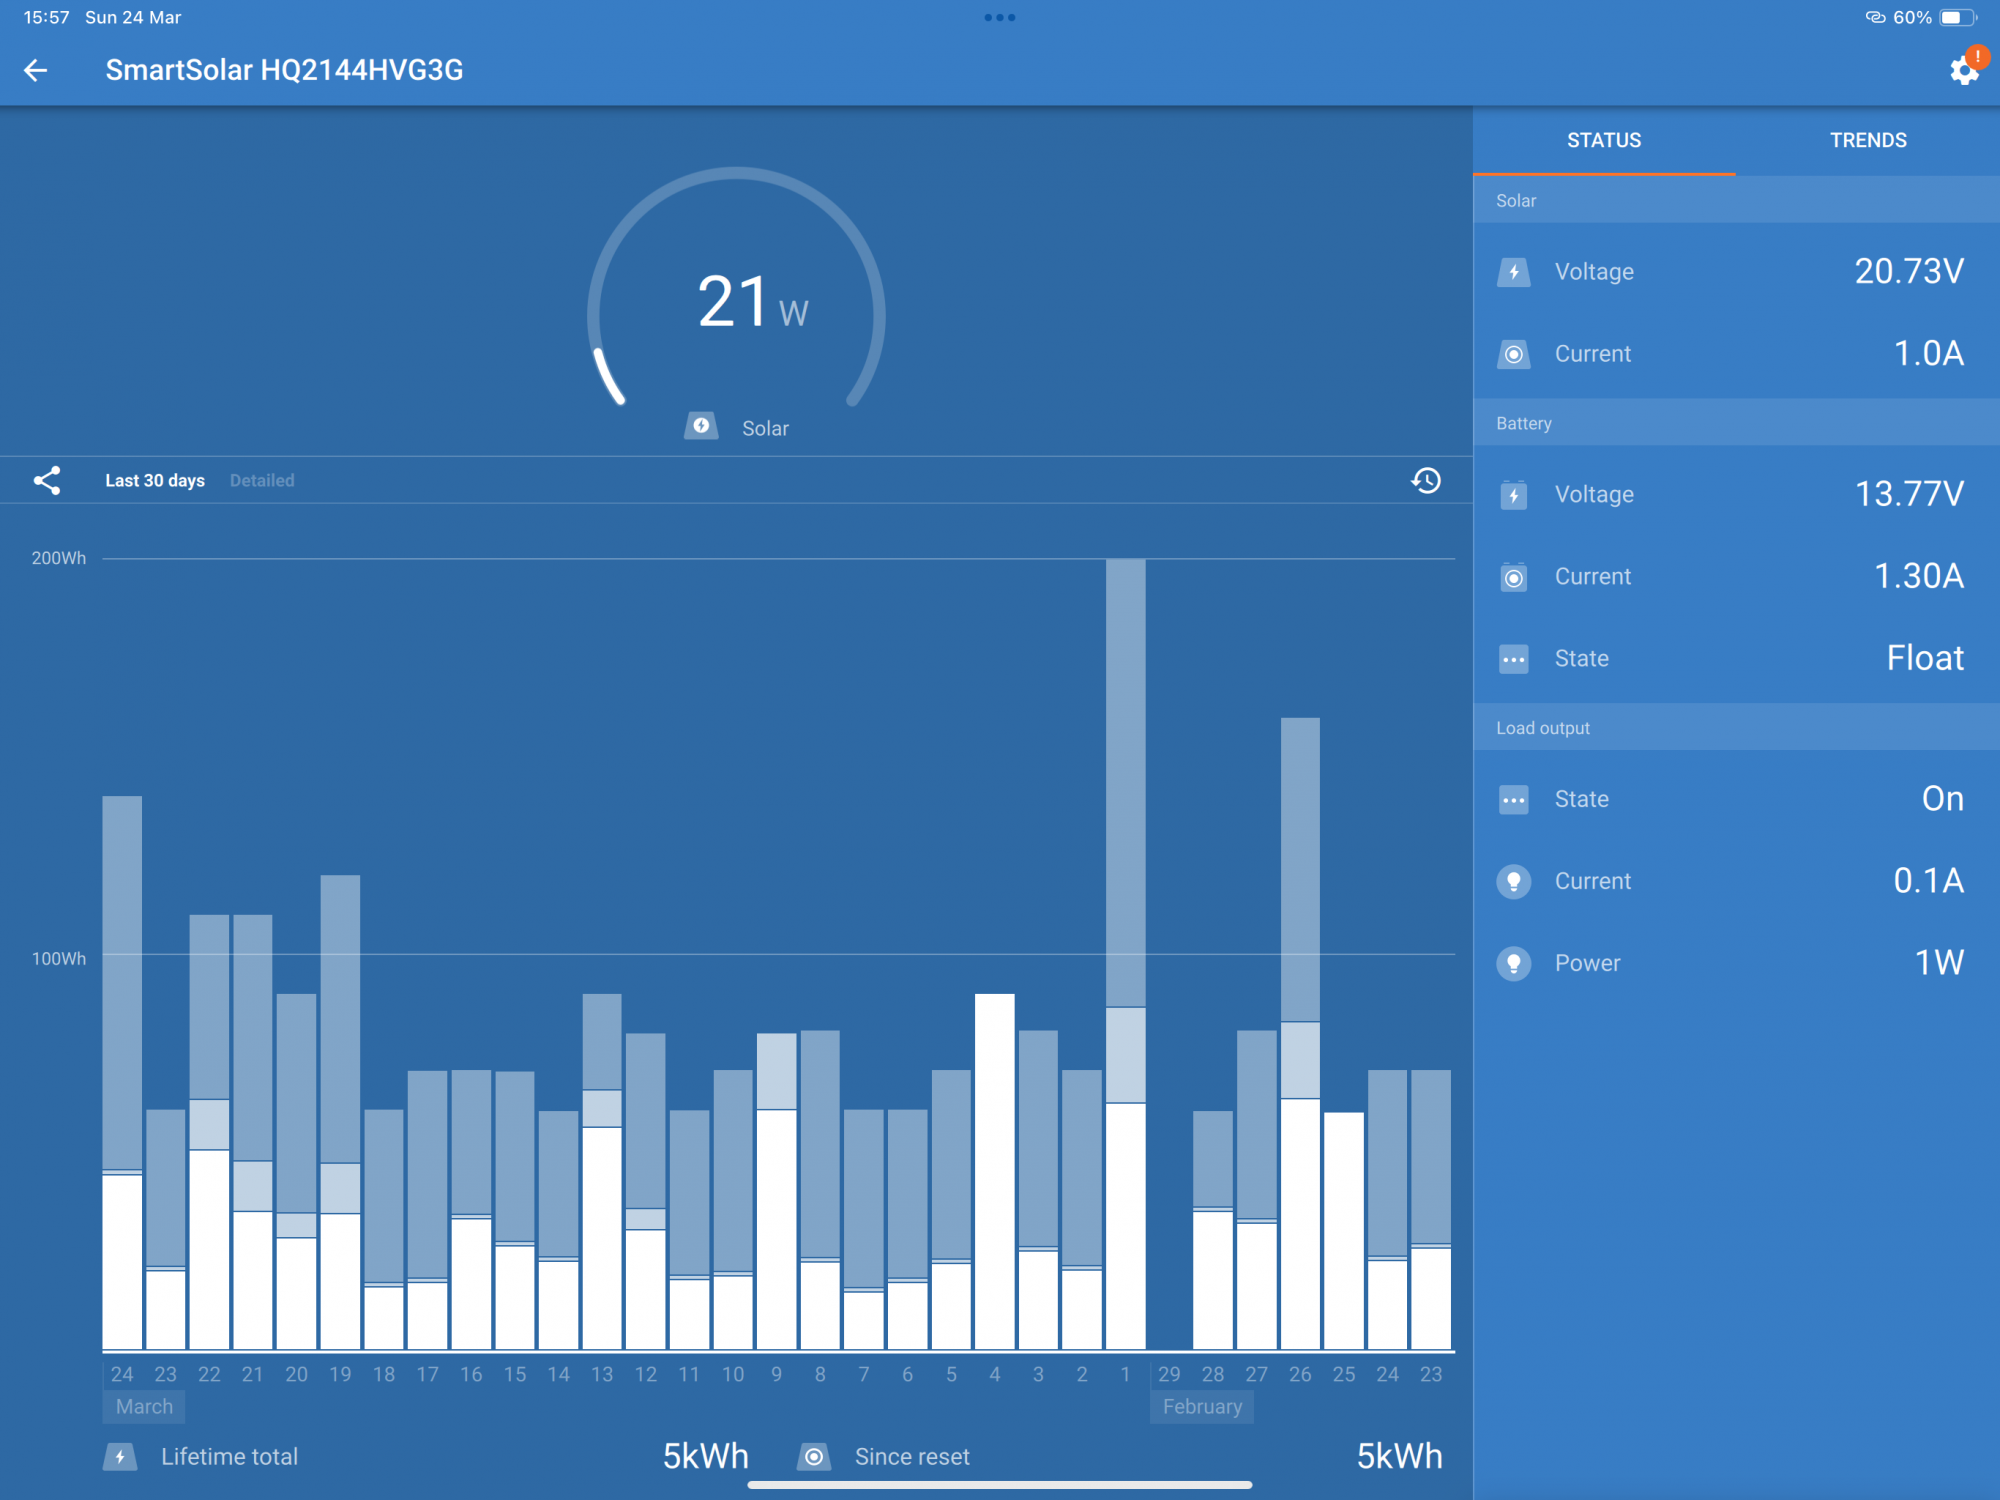Tap the three dots multitasking menu

pyautogui.click(x=1000, y=18)
